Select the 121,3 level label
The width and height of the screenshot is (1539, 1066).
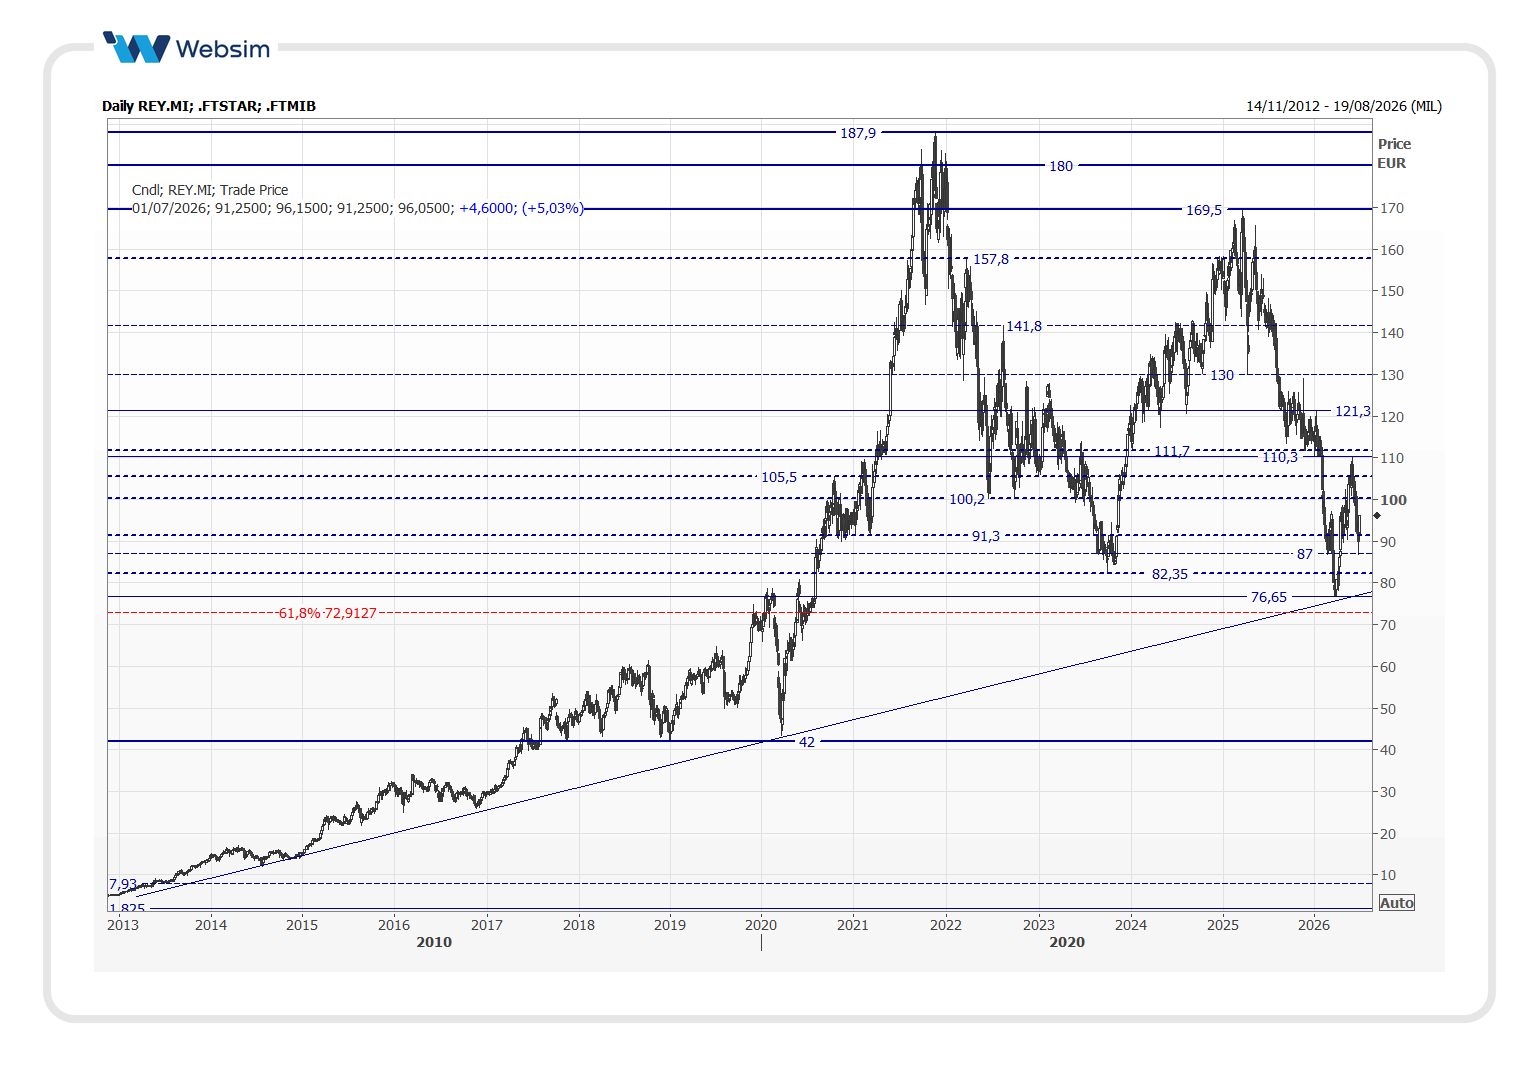(x=1353, y=411)
